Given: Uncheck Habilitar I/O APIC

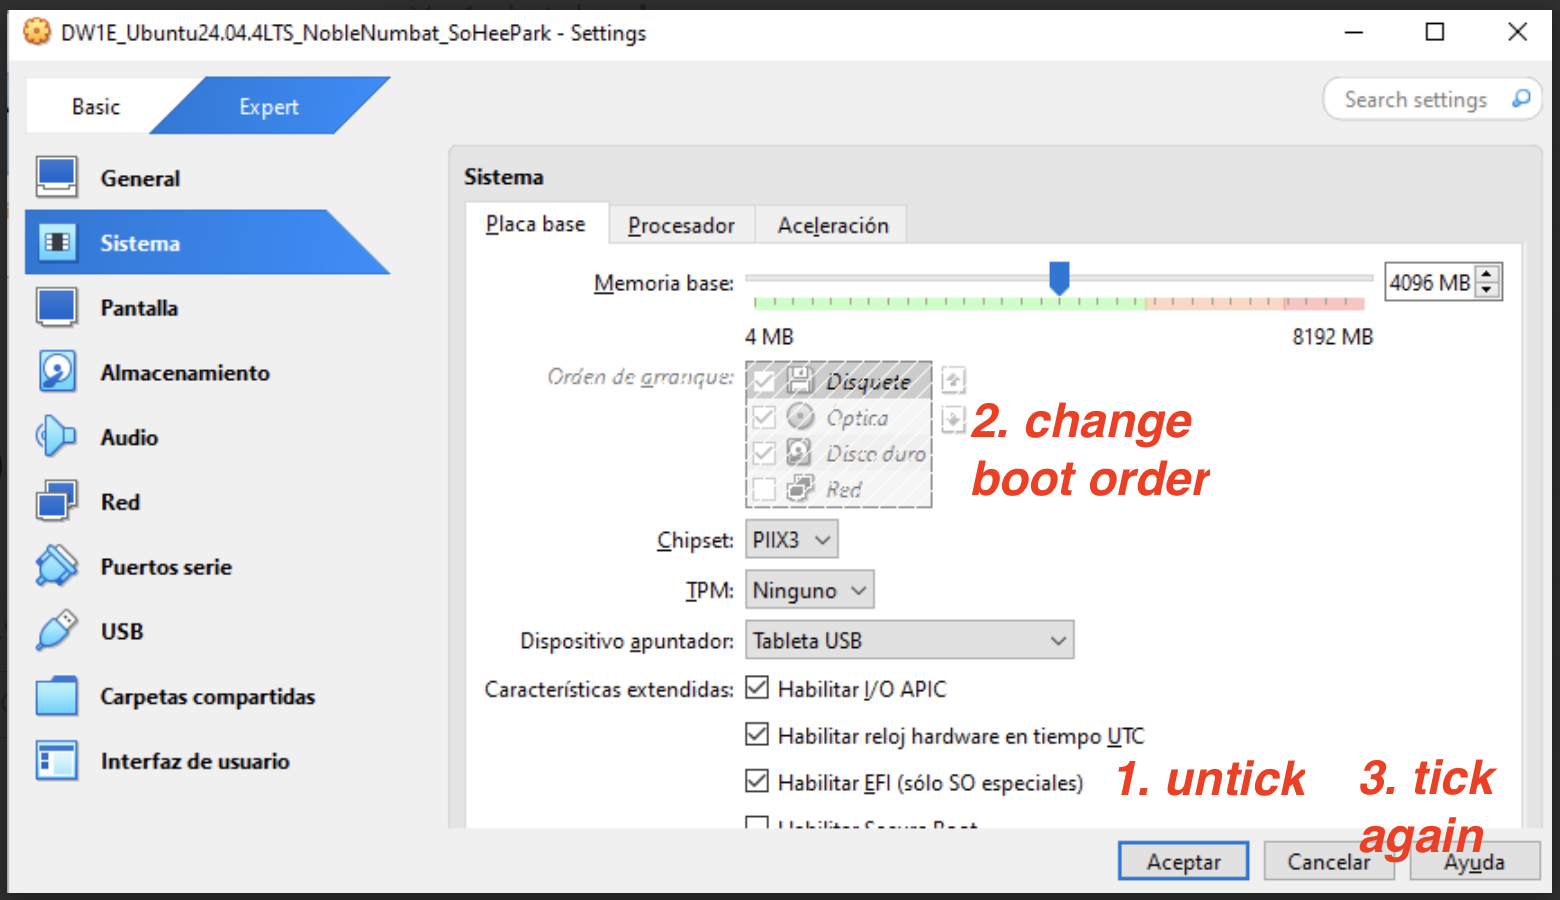Looking at the screenshot, I should [x=757, y=688].
